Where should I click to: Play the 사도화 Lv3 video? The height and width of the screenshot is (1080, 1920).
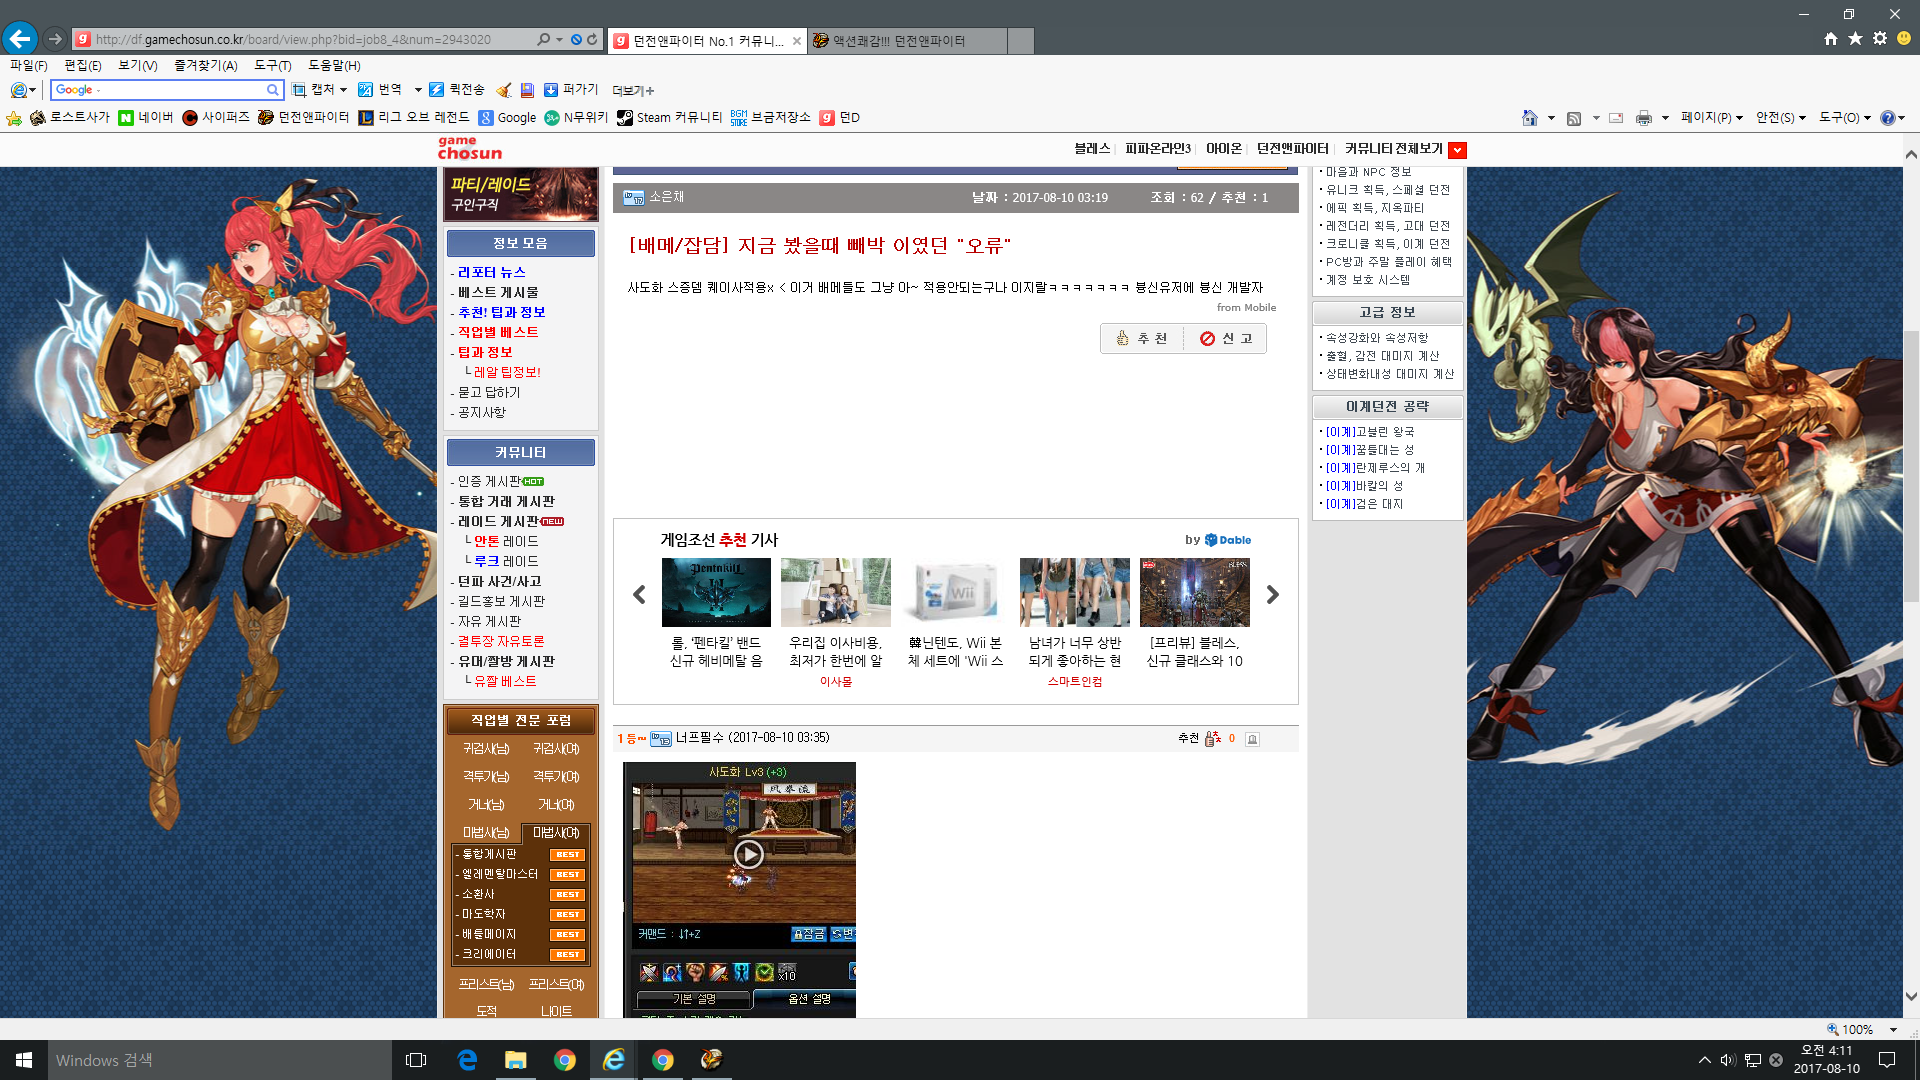pyautogui.click(x=749, y=854)
